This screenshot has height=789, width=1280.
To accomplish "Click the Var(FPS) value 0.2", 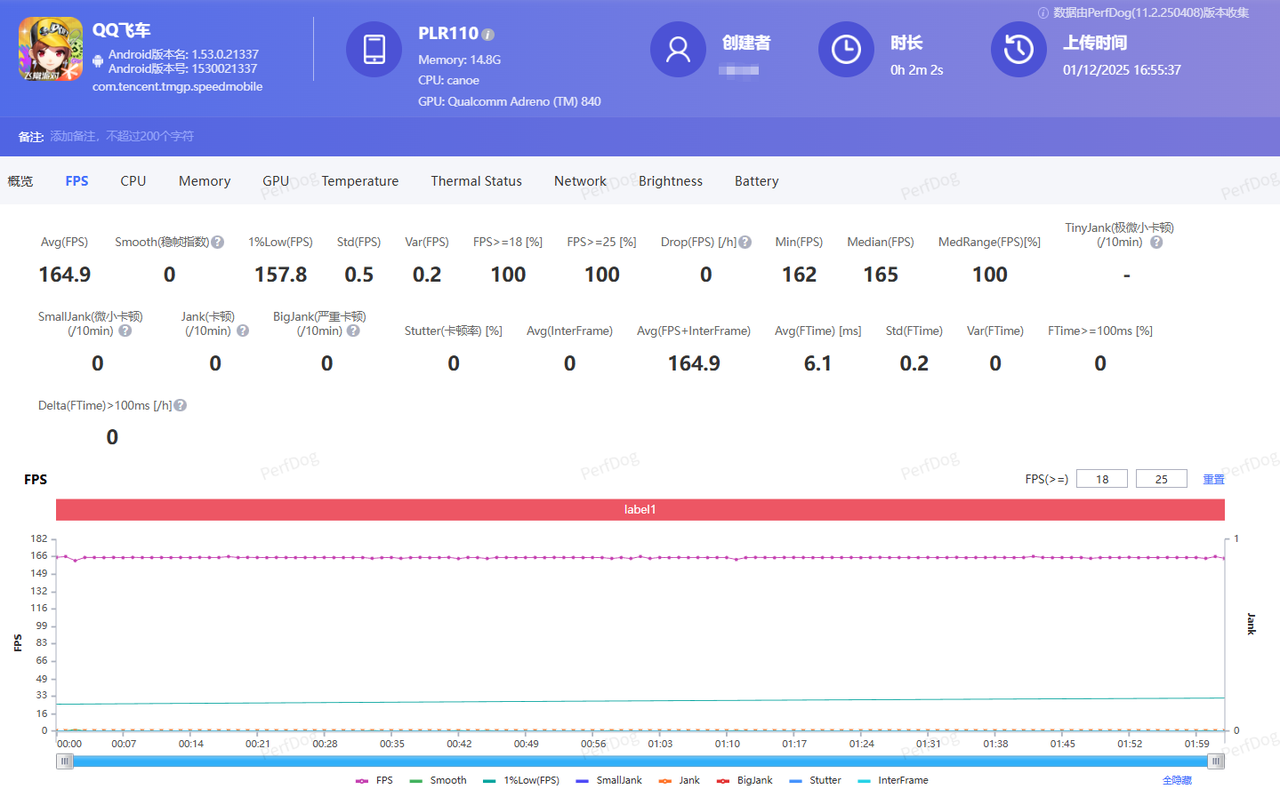I will (x=427, y=274).
